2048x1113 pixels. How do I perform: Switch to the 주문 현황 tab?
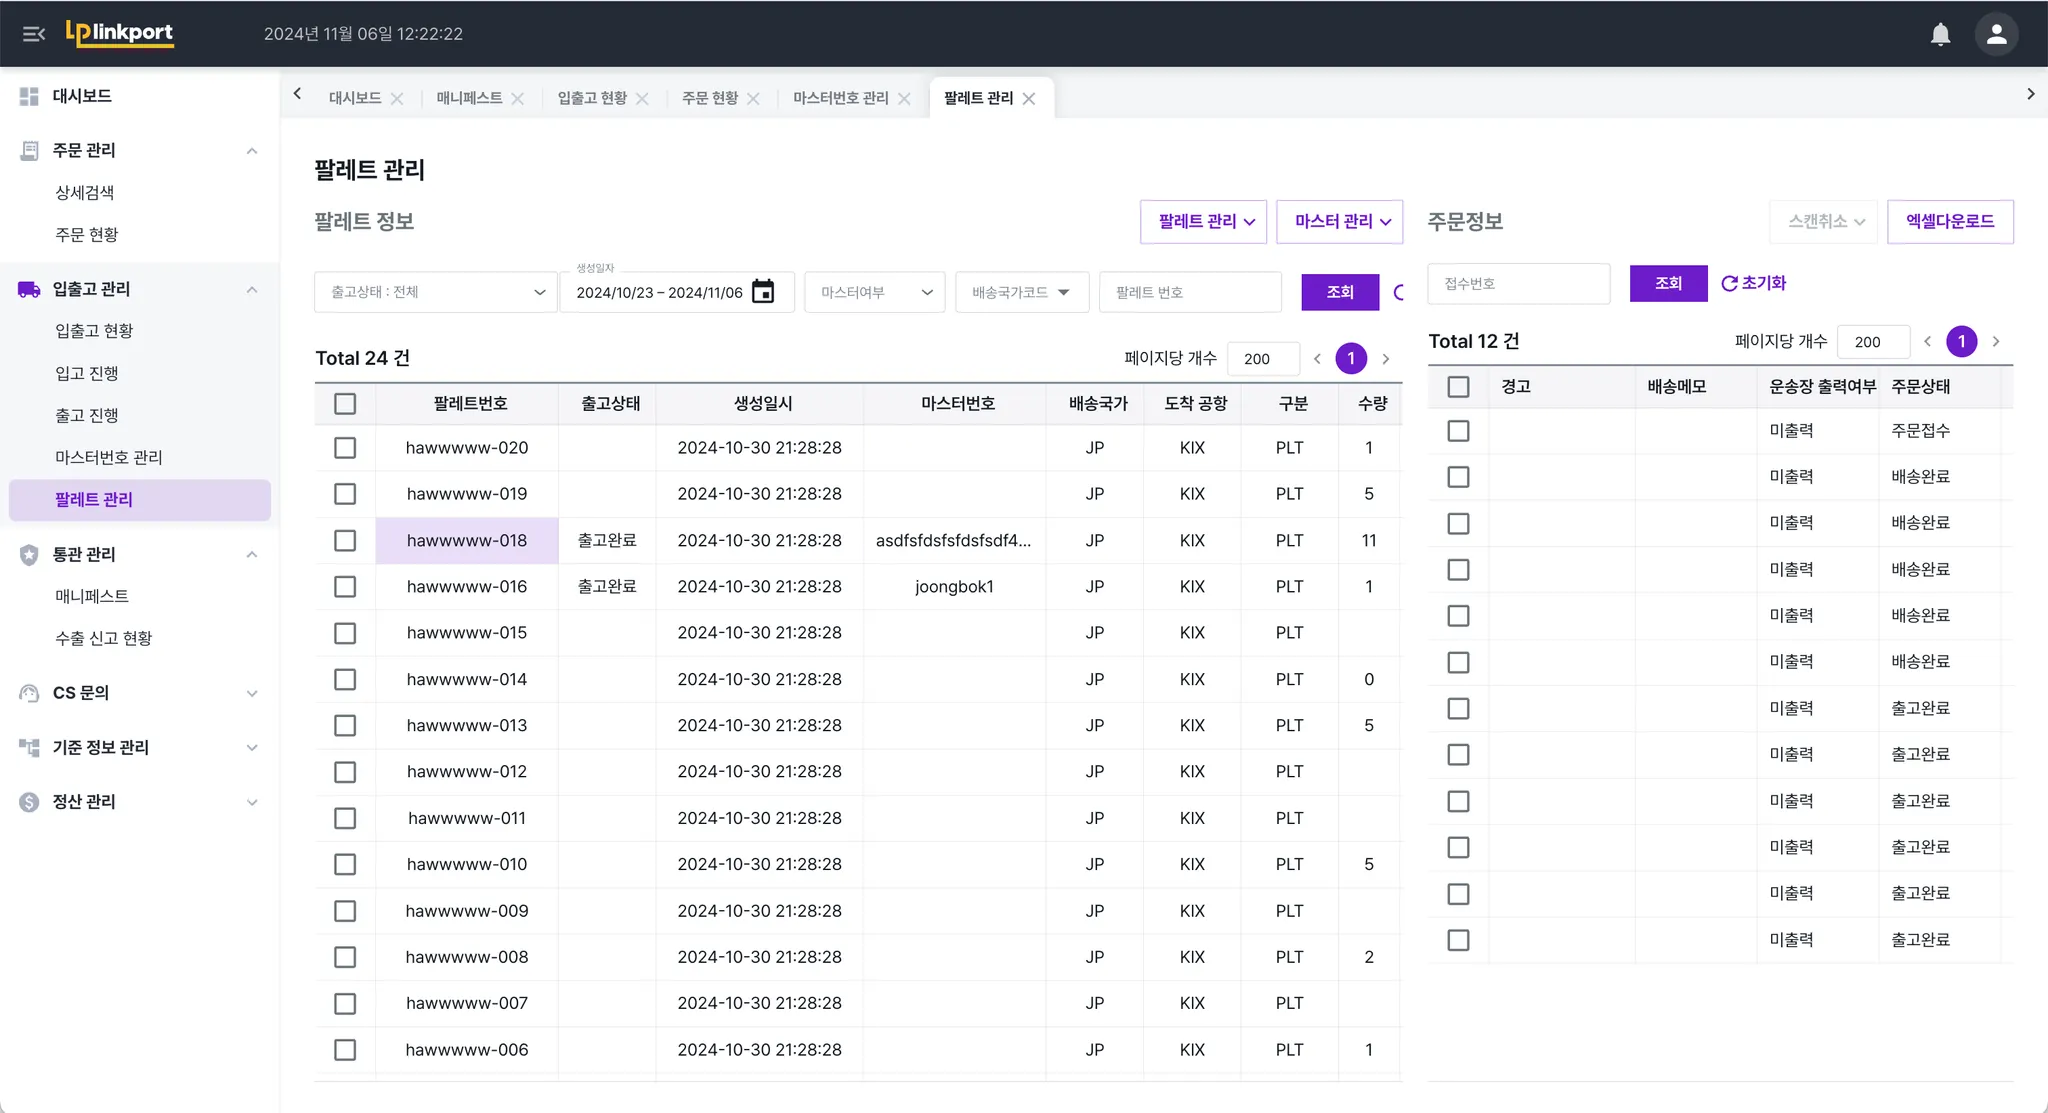710,98
